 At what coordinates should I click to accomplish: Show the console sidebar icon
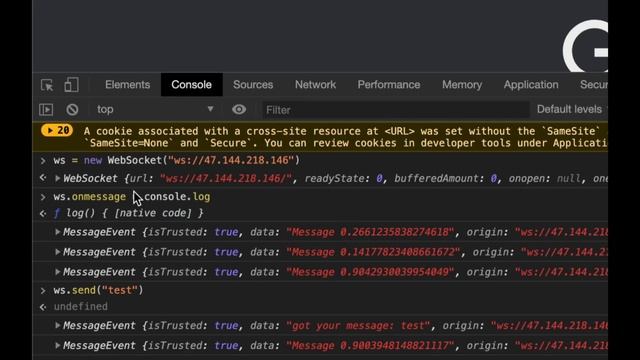[x=46, y=109]
